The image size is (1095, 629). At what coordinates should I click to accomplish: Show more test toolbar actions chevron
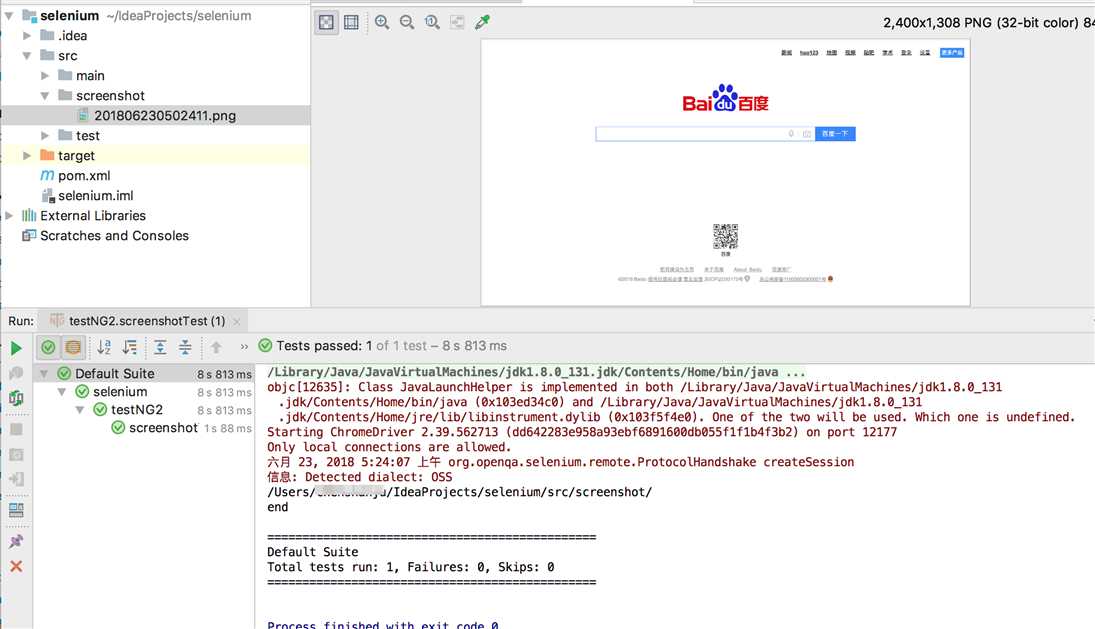[x=244, y=346]
